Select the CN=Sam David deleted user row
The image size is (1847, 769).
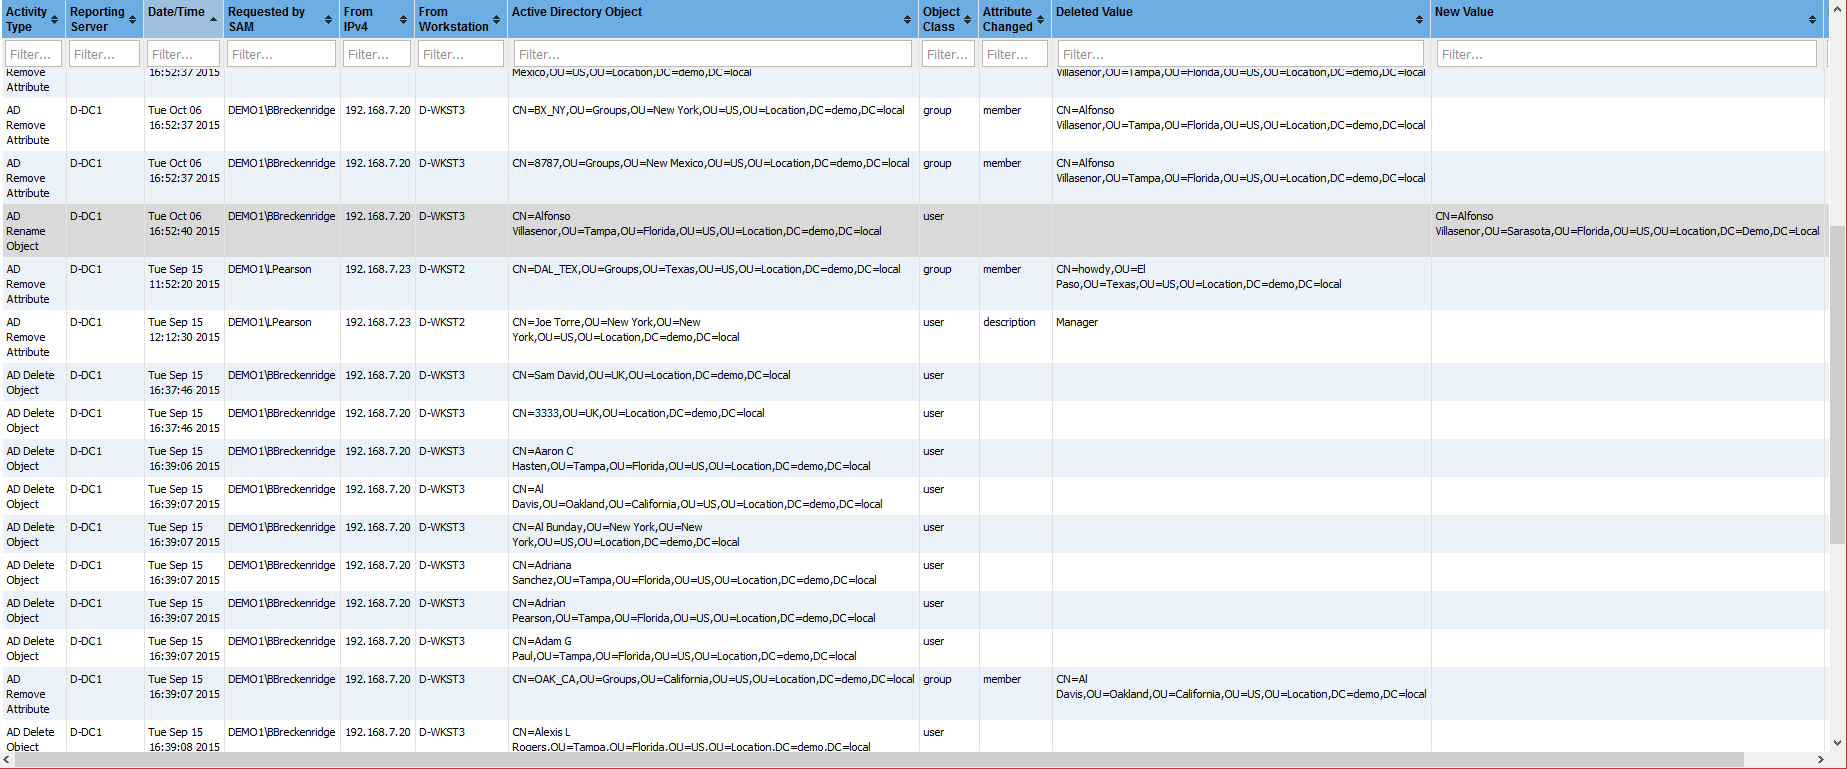click(700, 382)
